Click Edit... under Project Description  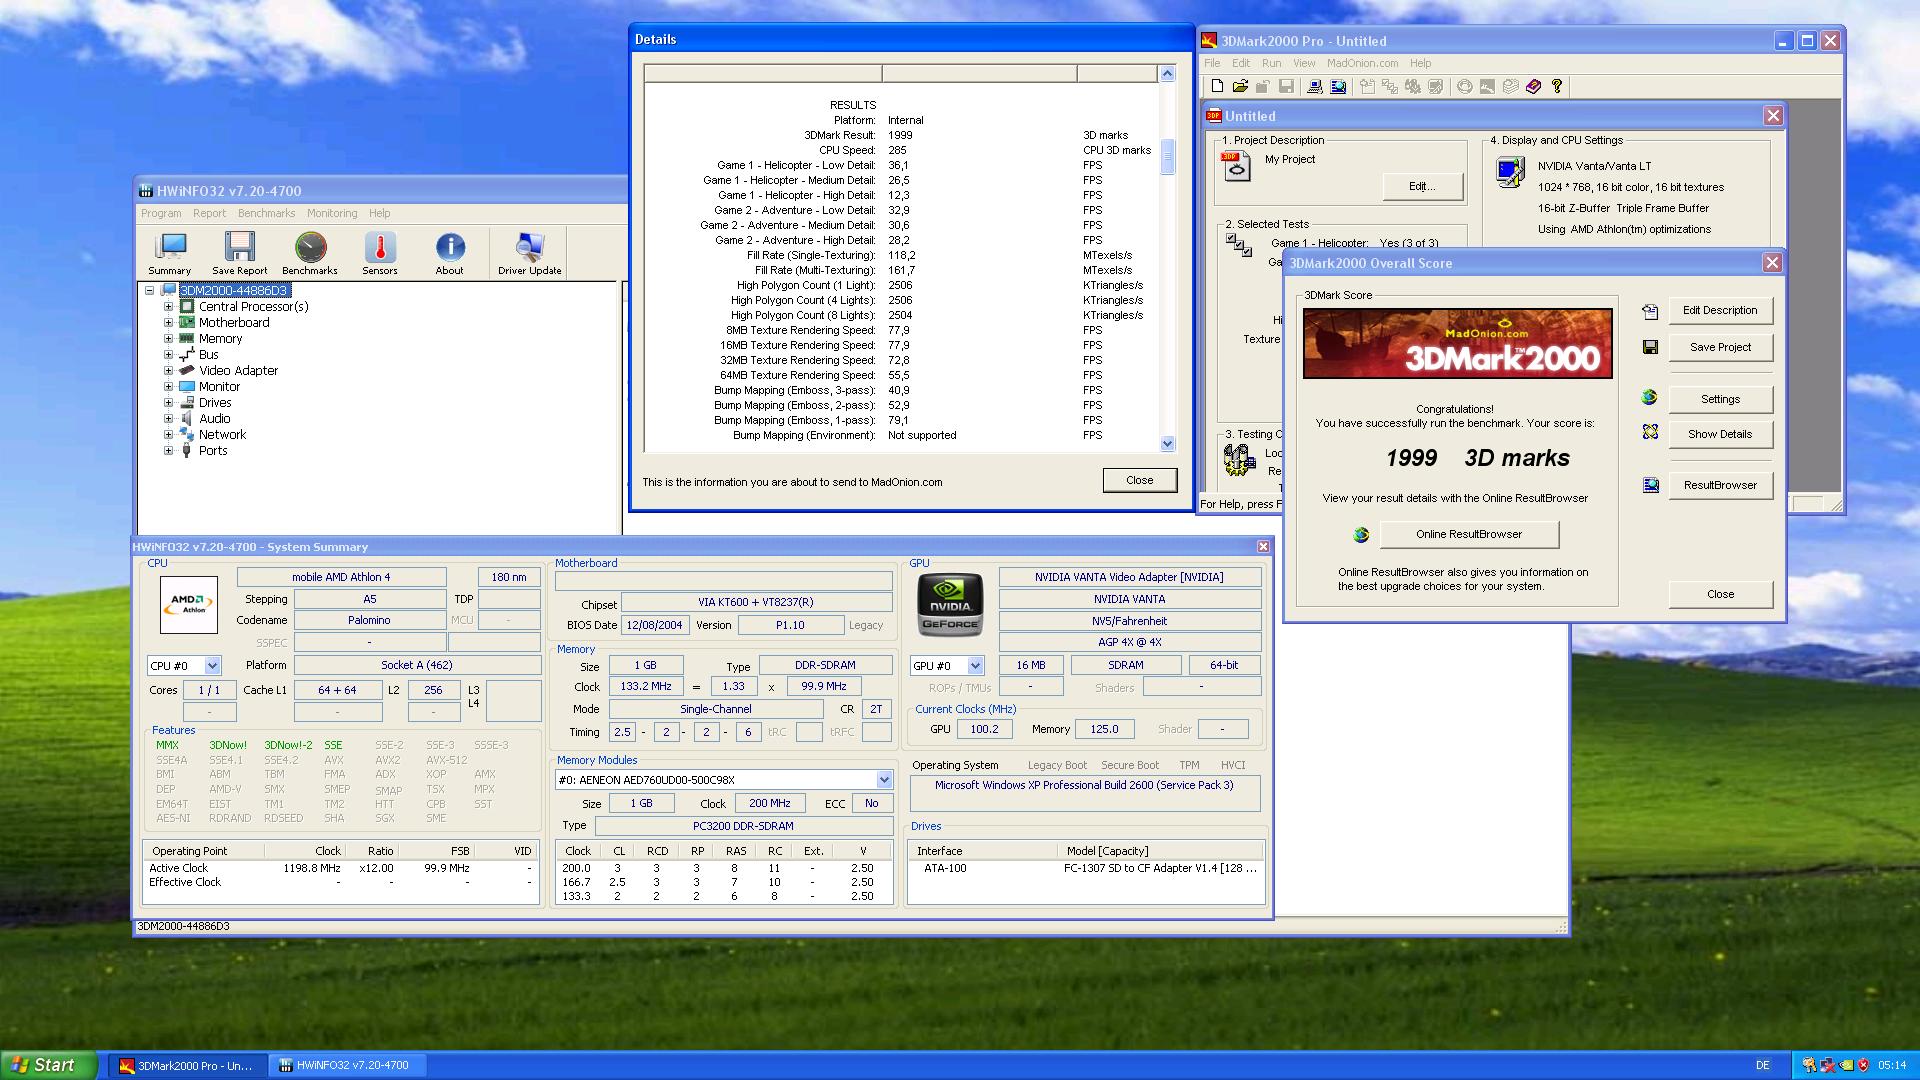pyautogui.click(x=1422, y=187)
